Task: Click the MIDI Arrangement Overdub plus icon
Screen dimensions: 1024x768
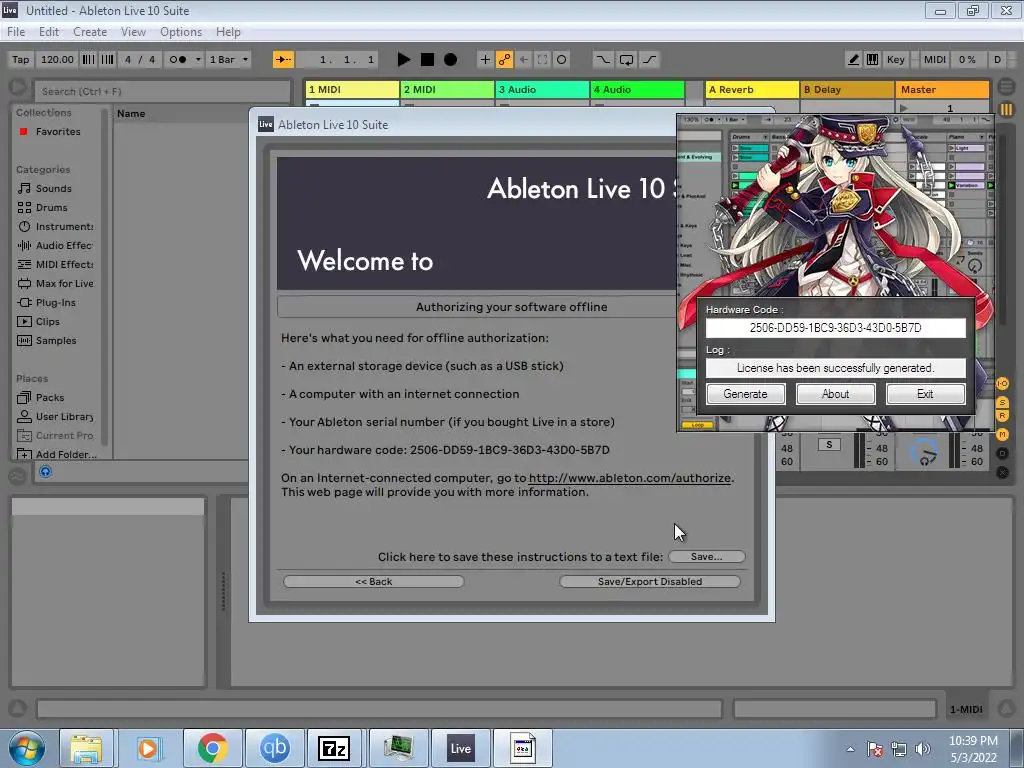Action: coord(485,59)
